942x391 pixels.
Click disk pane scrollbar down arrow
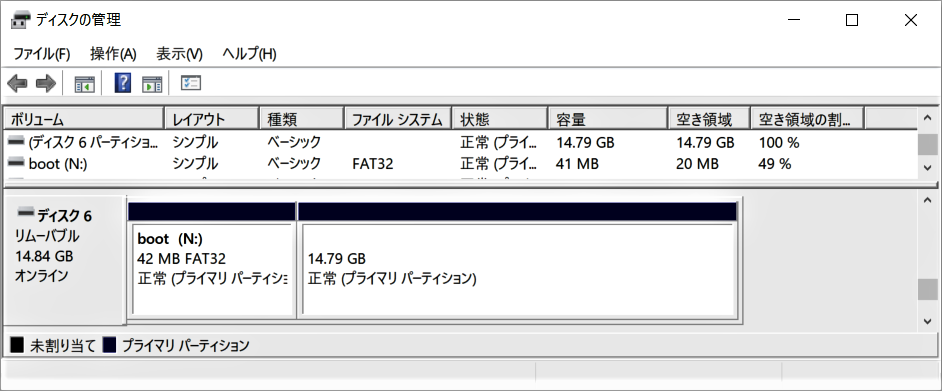click(927, 321)
